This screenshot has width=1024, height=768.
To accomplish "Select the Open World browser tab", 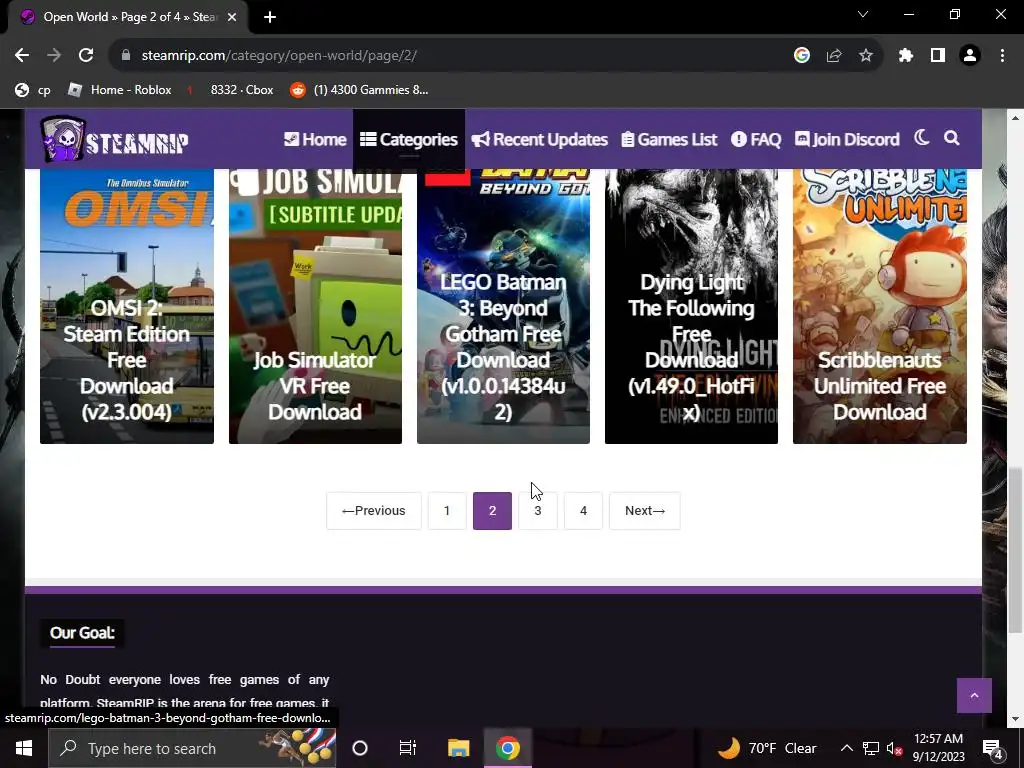I will click(128, 17).
